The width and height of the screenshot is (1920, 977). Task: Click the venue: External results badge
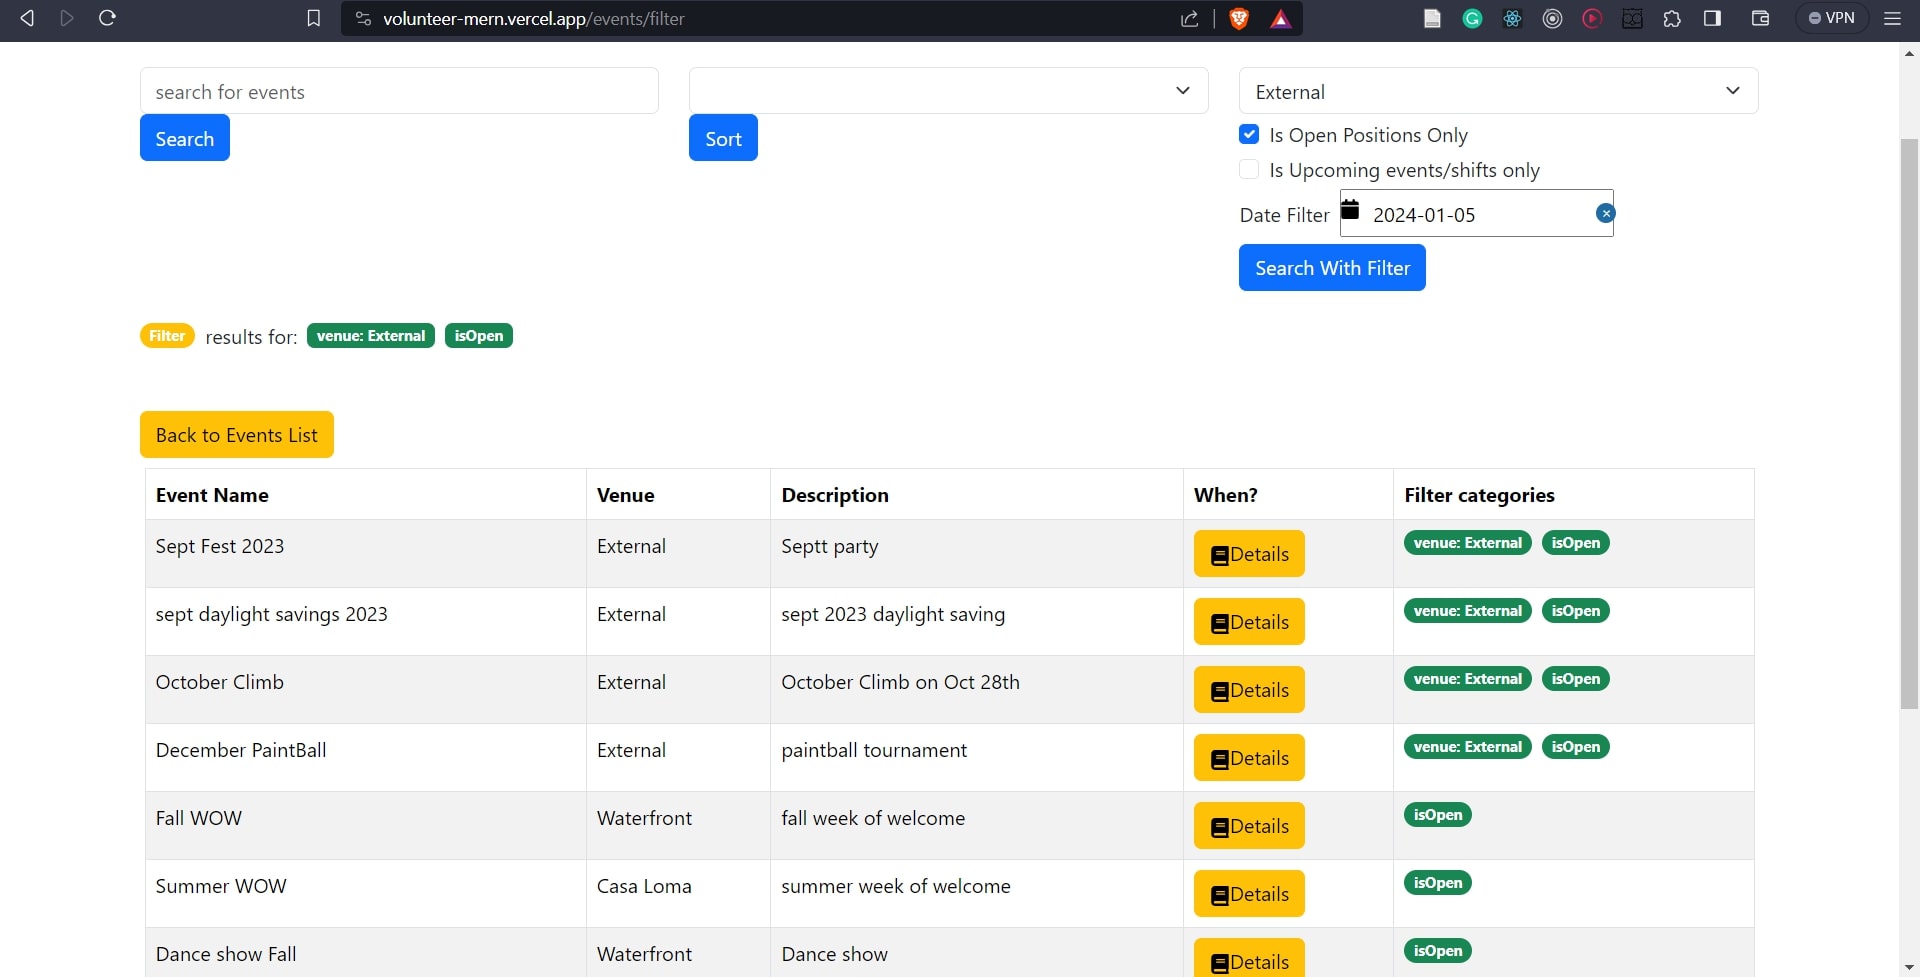coord(371,336)
